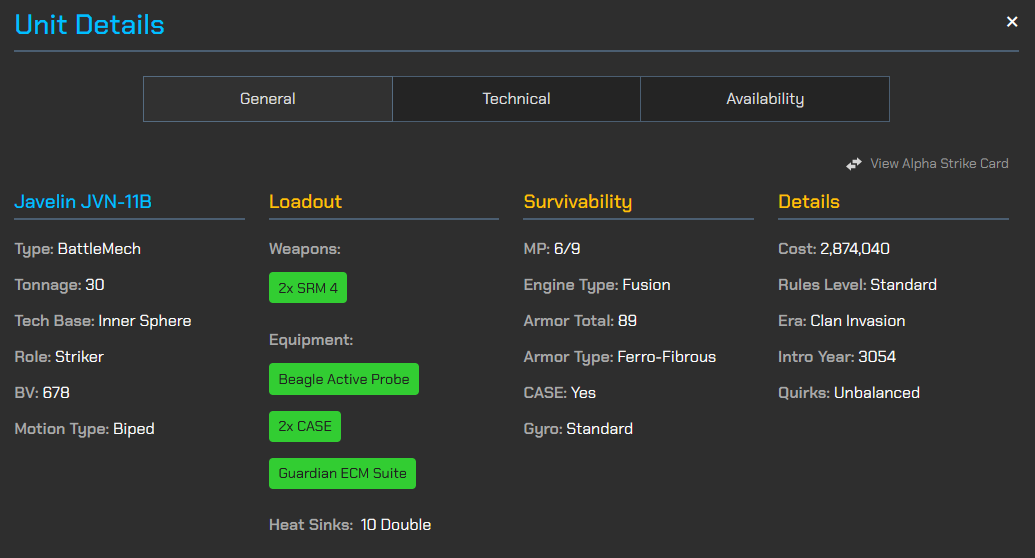This screenshot has height=558, width=1035.
Task: Select the Type: BattleMech line
Action: point(77,249)
